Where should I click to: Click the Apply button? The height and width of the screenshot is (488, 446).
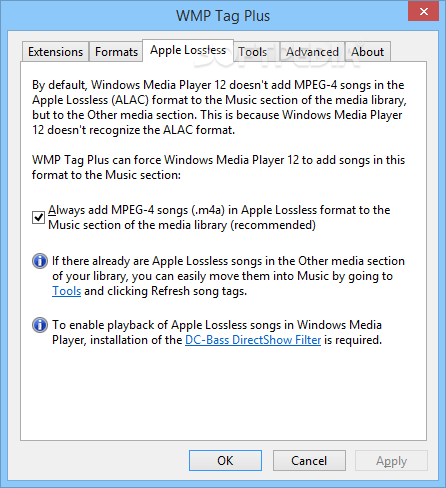(x=391, y=461)
